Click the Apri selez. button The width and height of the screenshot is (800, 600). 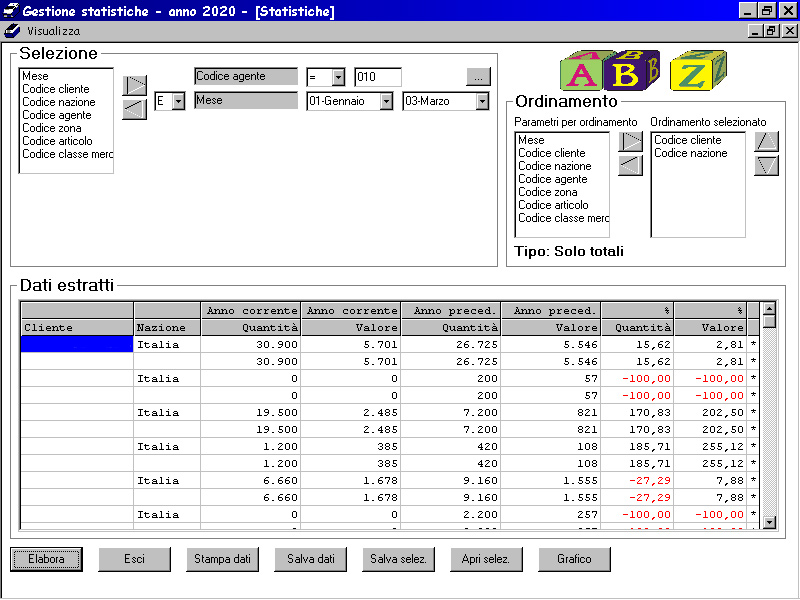pyautogui.click(x=486, y=559)
